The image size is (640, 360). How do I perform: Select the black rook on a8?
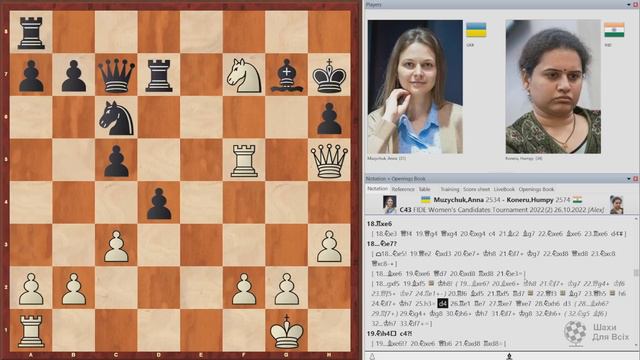(31, 33)
